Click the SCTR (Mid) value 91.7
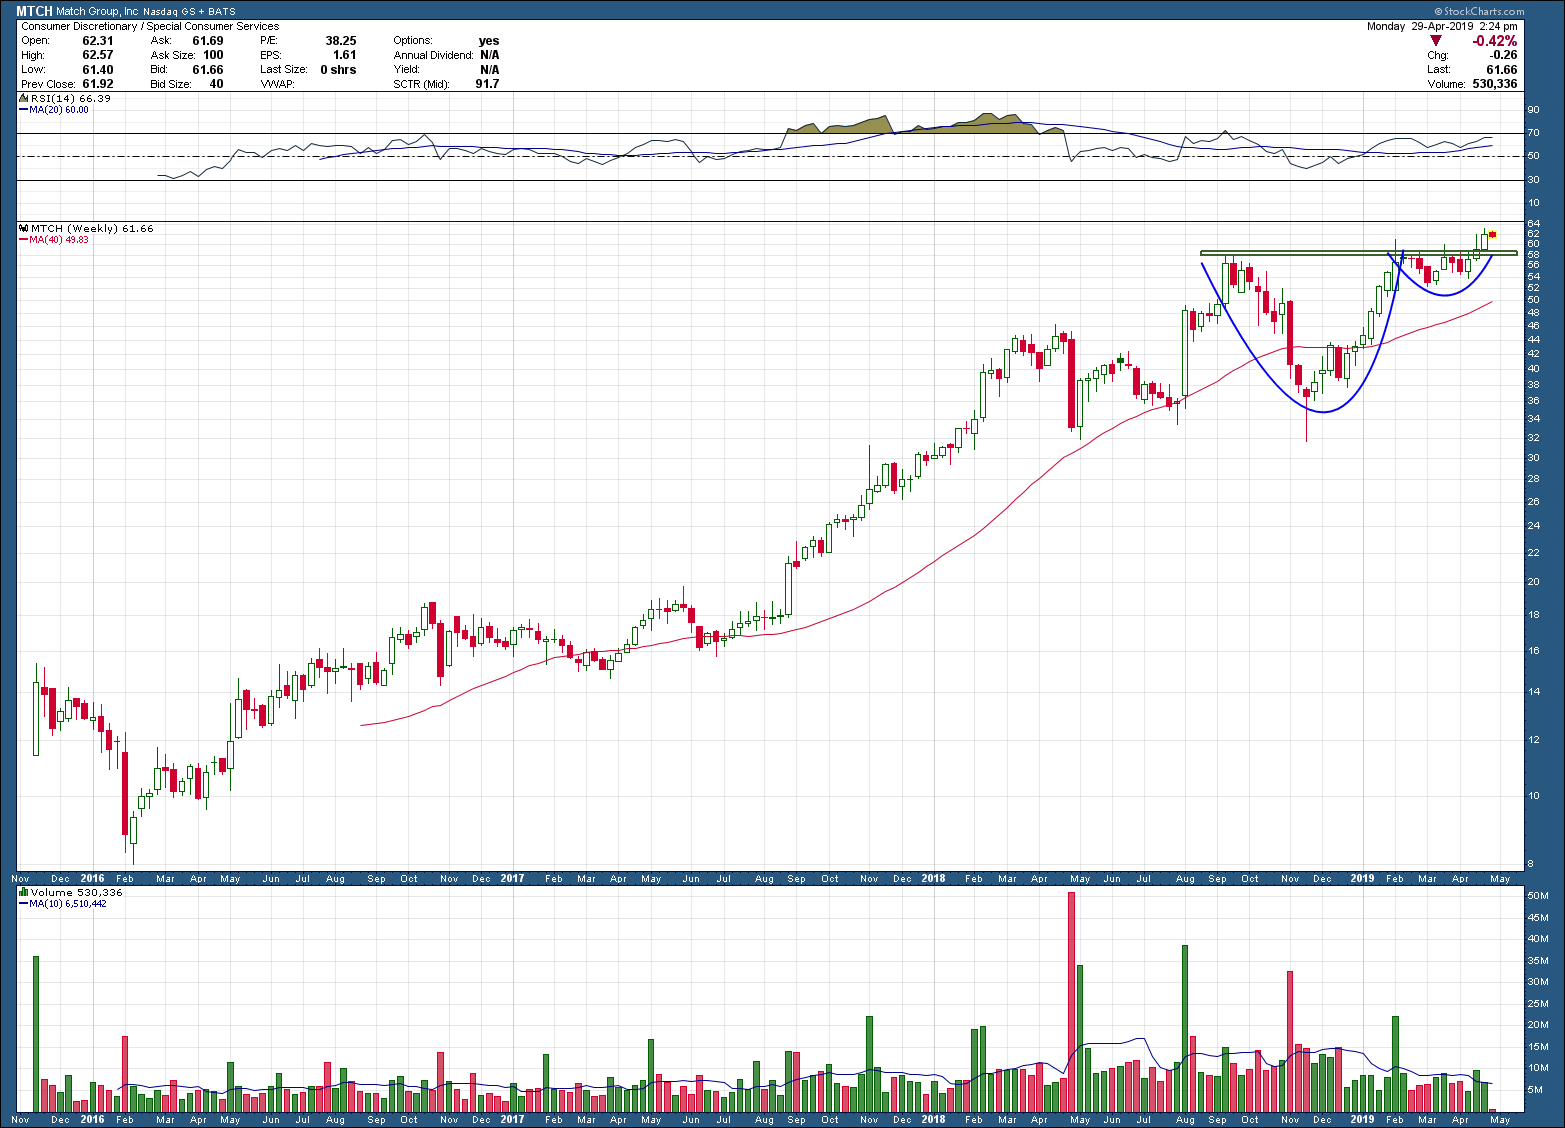This screenshot has height=1128, width=1565. 487,84
